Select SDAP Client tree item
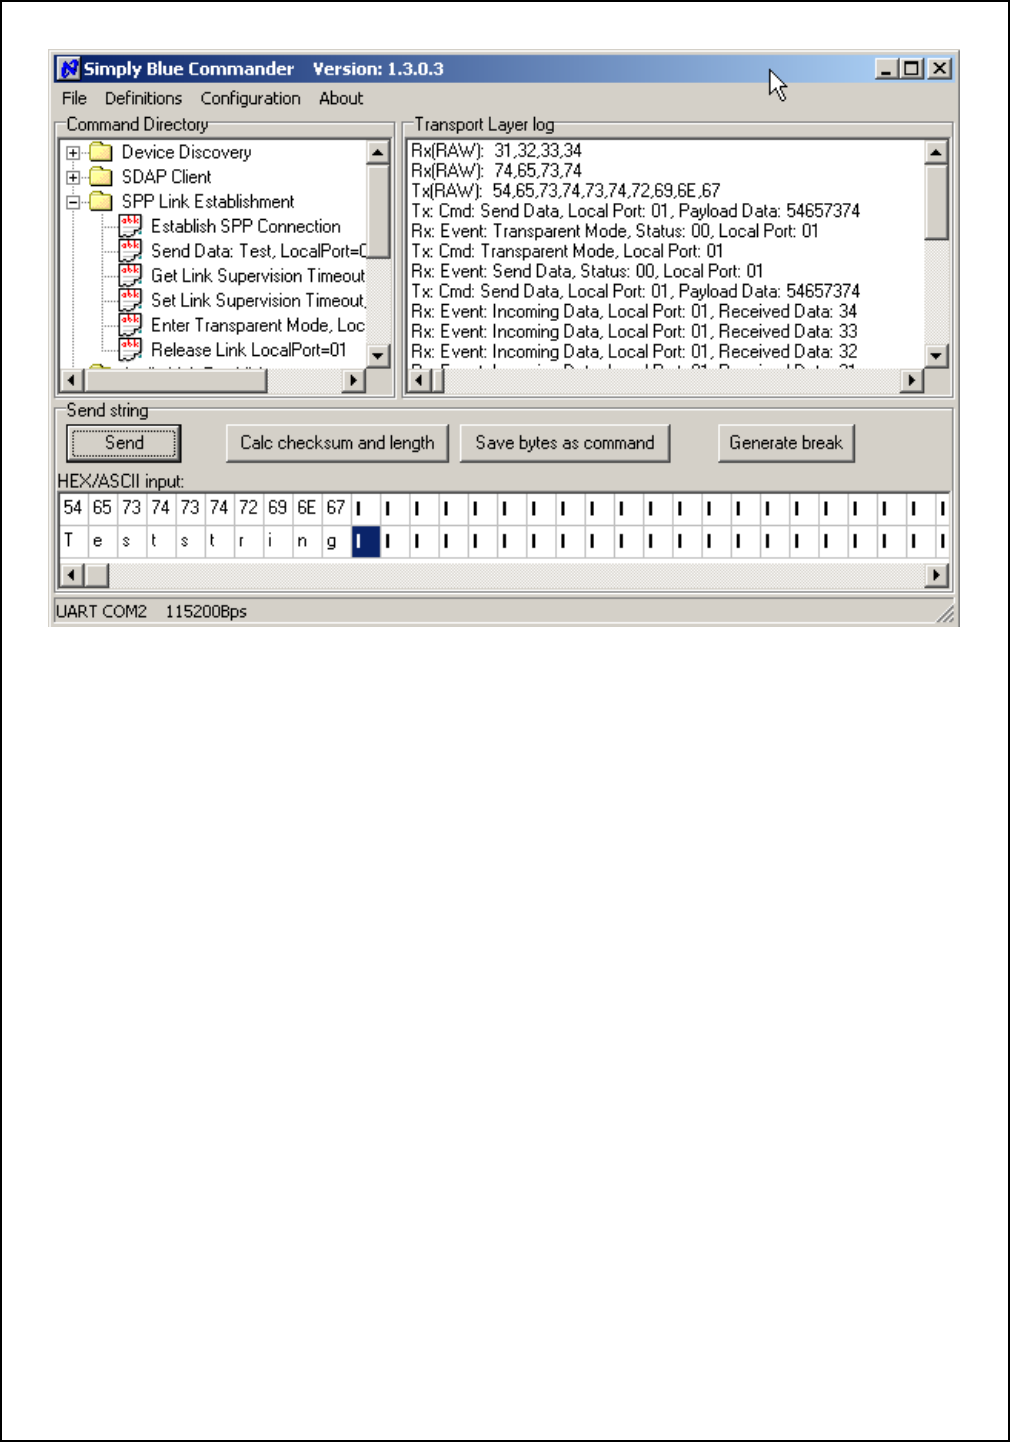 (x=166, y=177)
